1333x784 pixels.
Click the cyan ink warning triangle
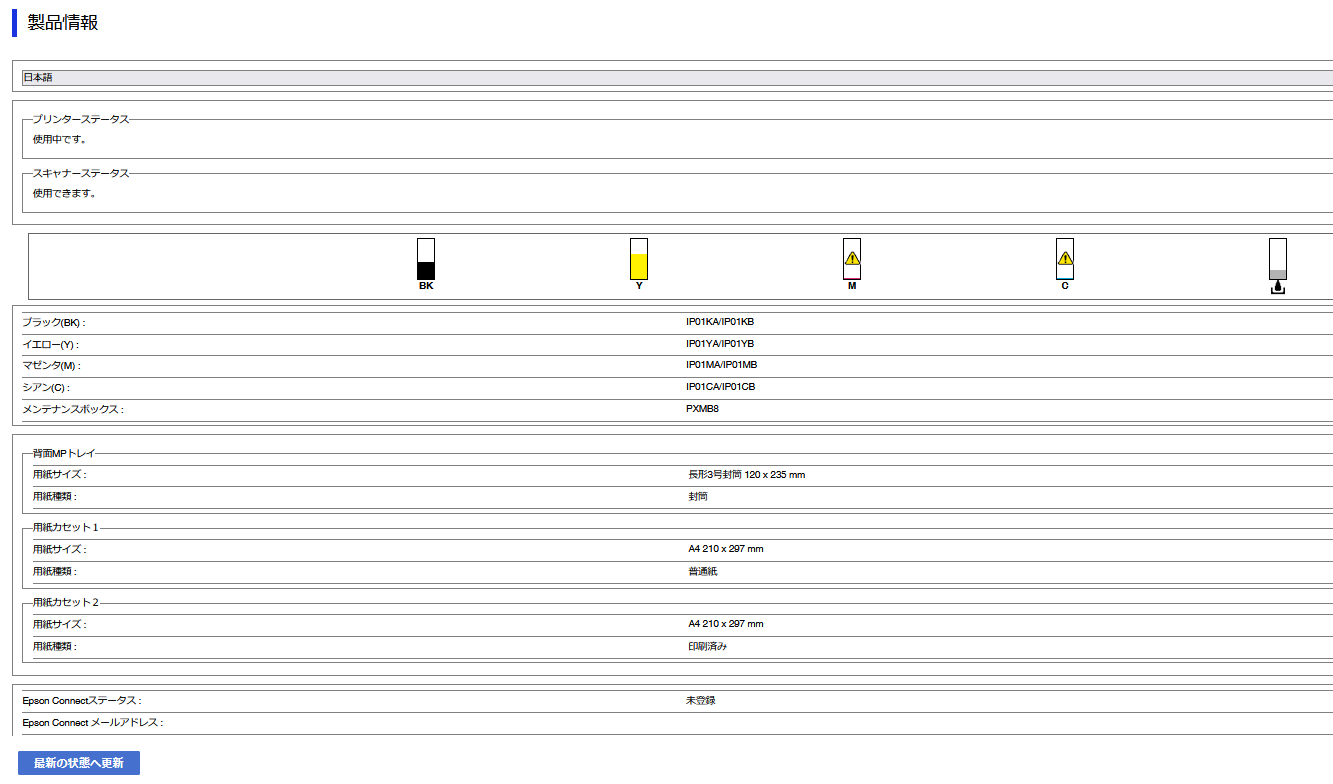[1065, 258]
